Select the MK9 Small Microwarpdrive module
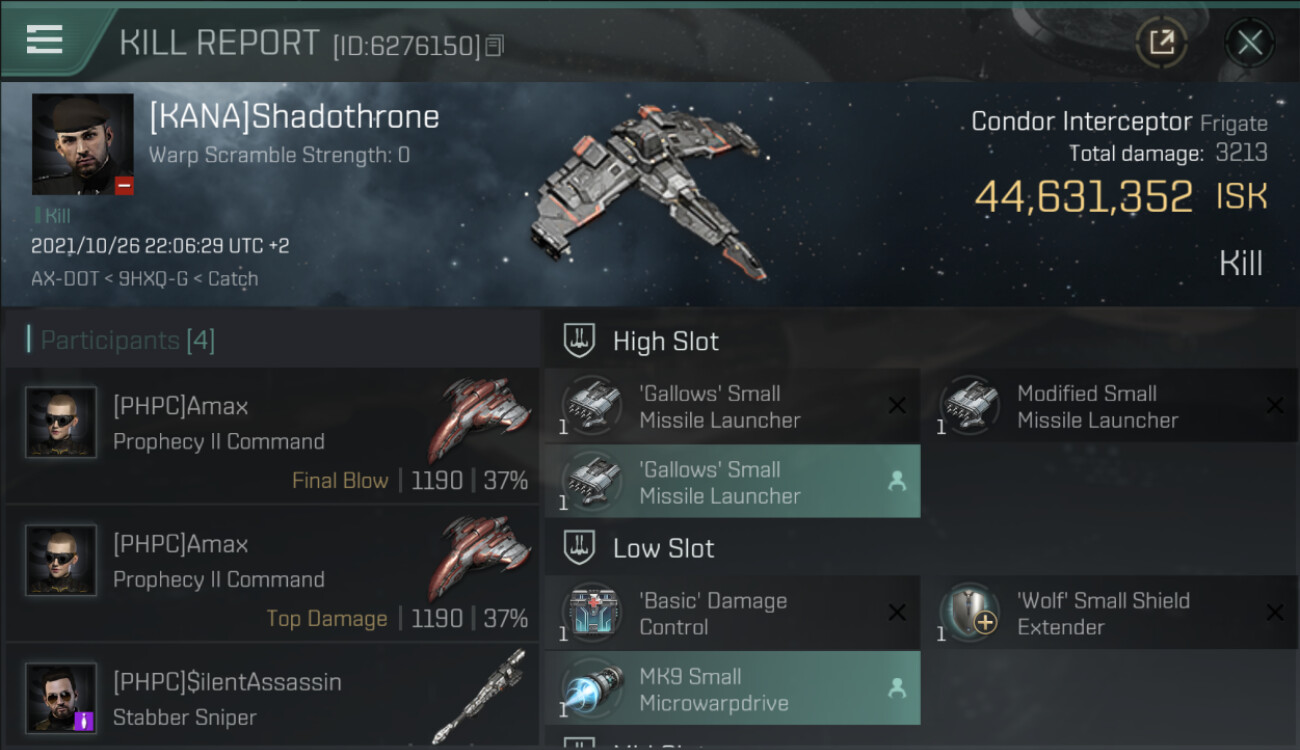Image resolution: width=1300 pixels, height=750 pixels. coord(732,689)
